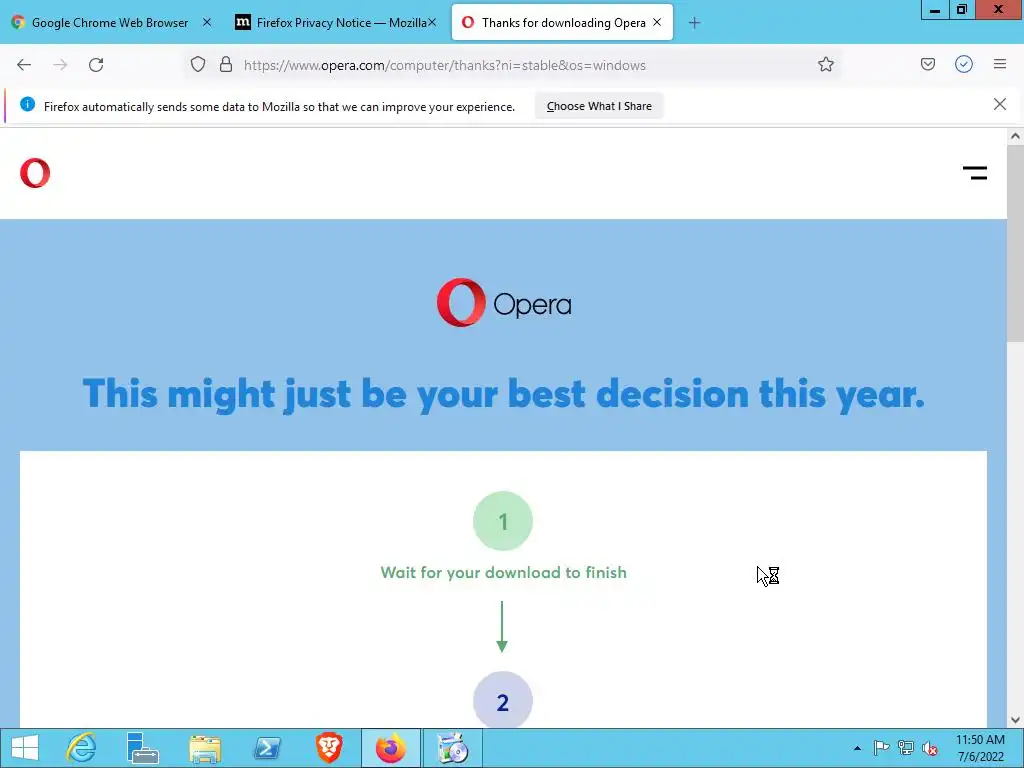Click the large Opera logo in the banner
This screenshot has height=768, width=1024.
[x=504, y=303]
